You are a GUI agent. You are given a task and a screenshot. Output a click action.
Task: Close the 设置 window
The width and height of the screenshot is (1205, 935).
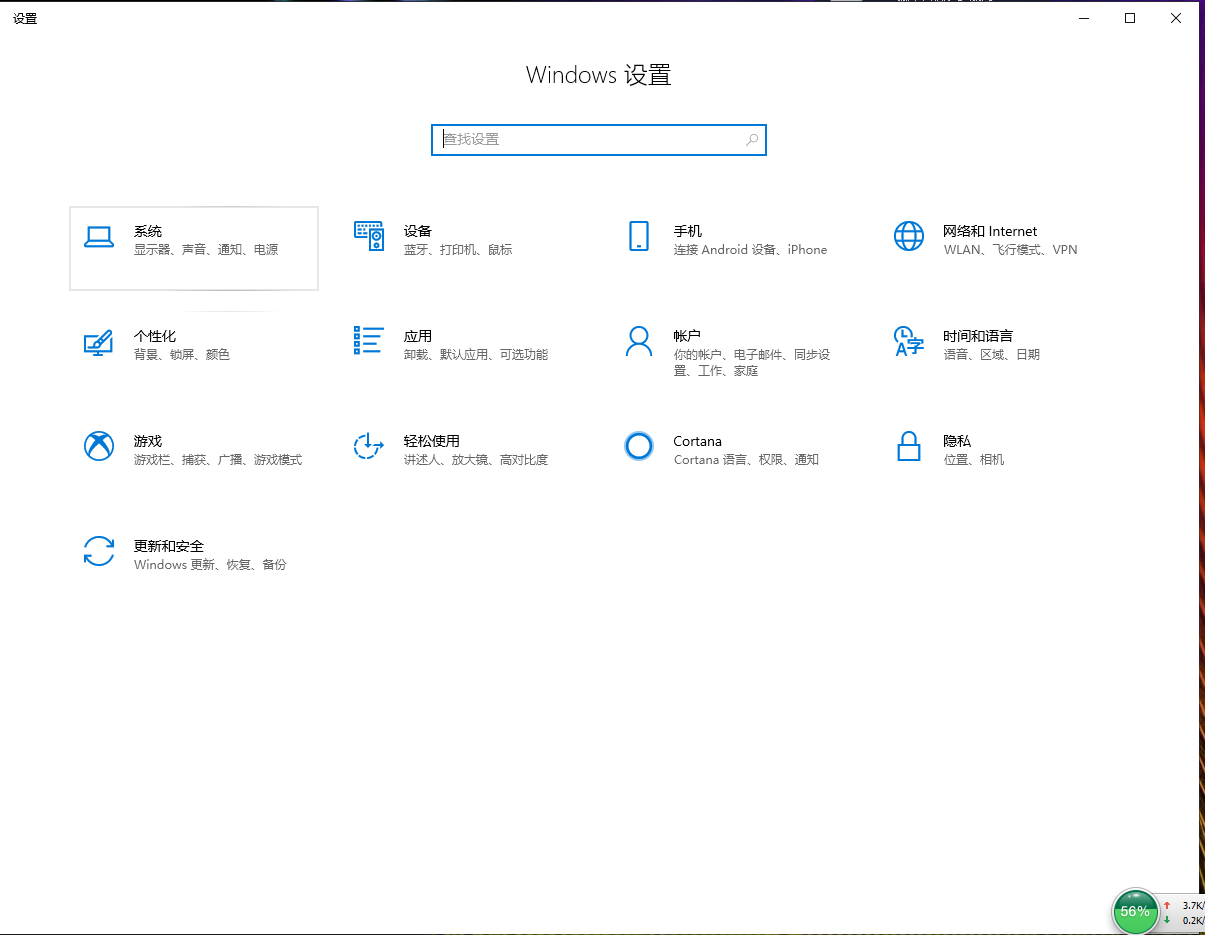click(x=1176, y=18)
